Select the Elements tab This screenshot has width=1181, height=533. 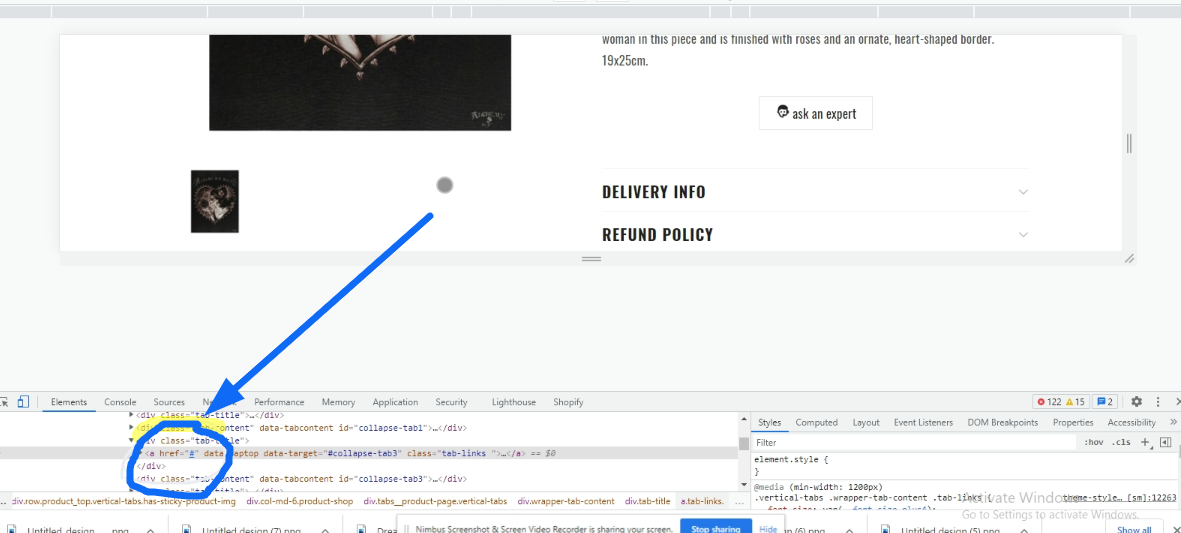(69, 402)
